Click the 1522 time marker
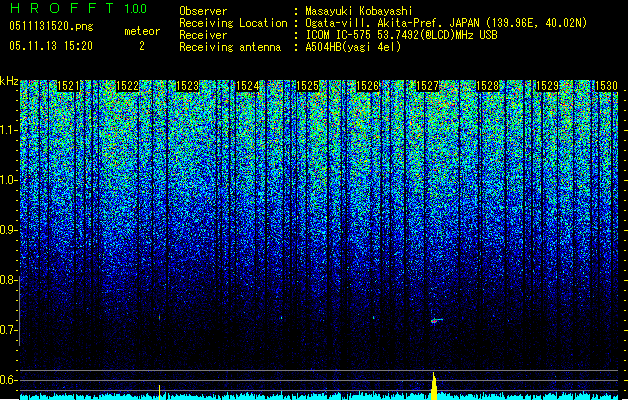This screenshot has width=629, height=400. click(x=128, y=86)
